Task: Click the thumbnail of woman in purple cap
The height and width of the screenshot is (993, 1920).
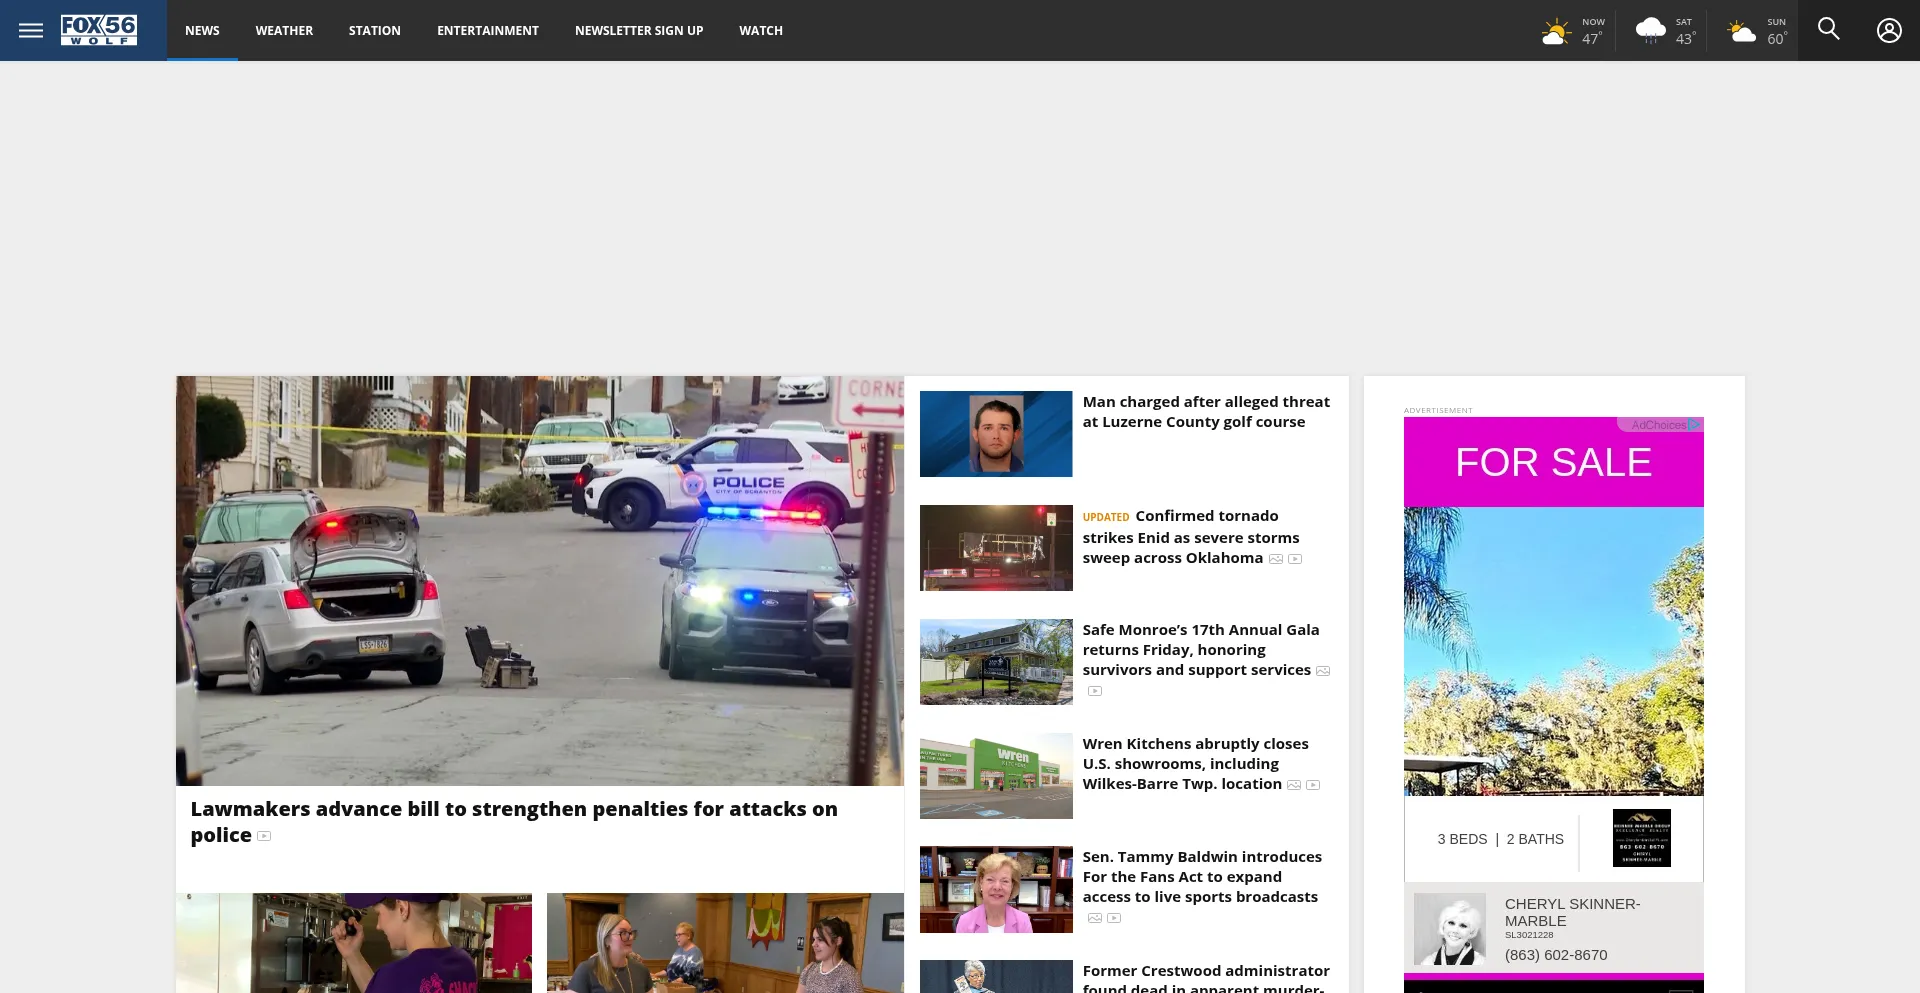Action: [x=354, y=943]
